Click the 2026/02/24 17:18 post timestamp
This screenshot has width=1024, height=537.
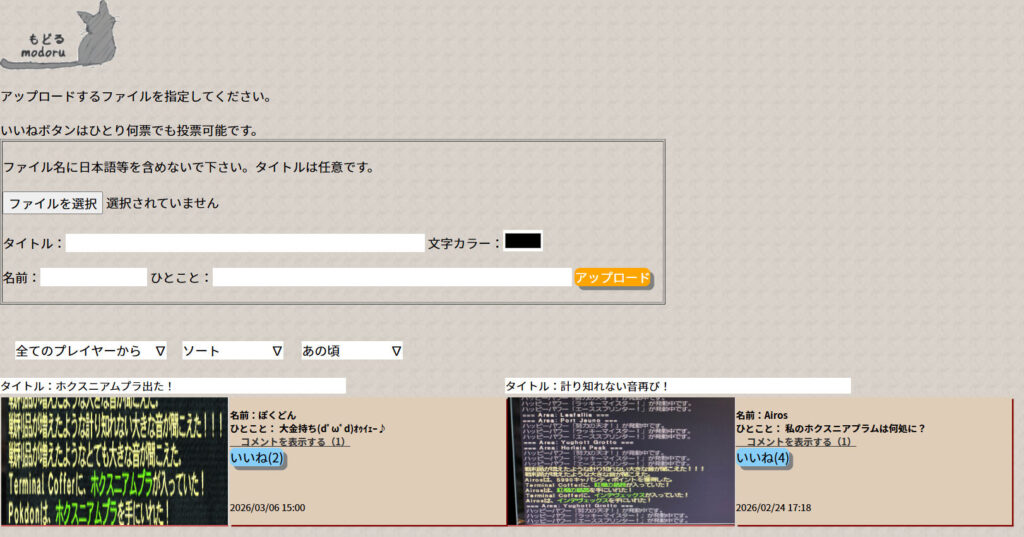point(773,508)
